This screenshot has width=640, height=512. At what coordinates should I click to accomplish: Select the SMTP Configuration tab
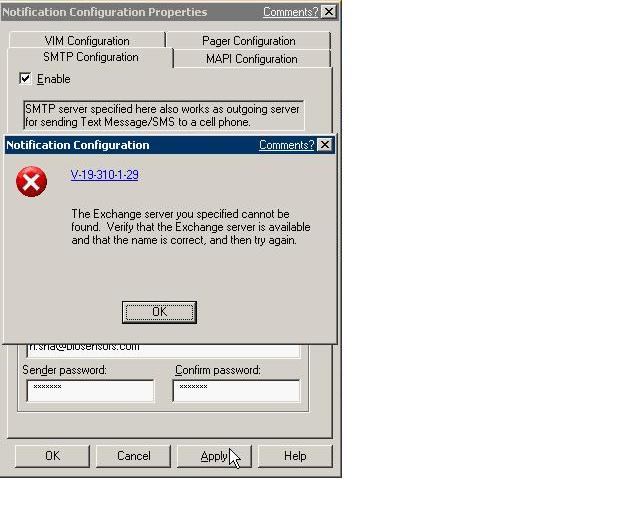coord(90,57)
